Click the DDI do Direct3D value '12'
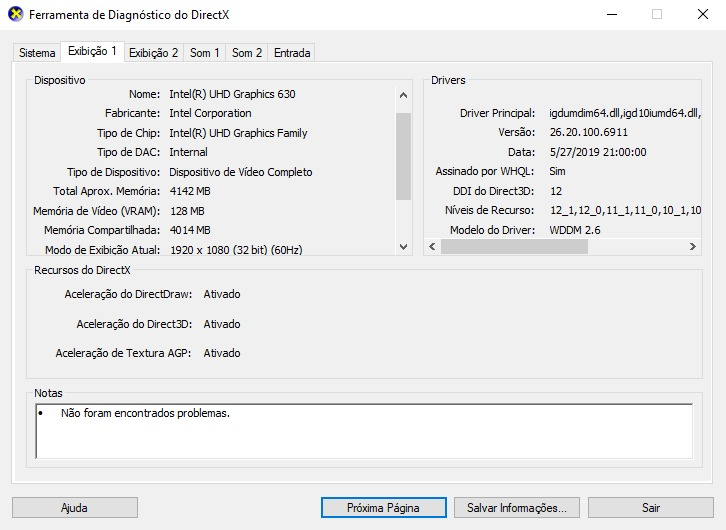This screenshot has height=530, width=726. click(556, 191)
